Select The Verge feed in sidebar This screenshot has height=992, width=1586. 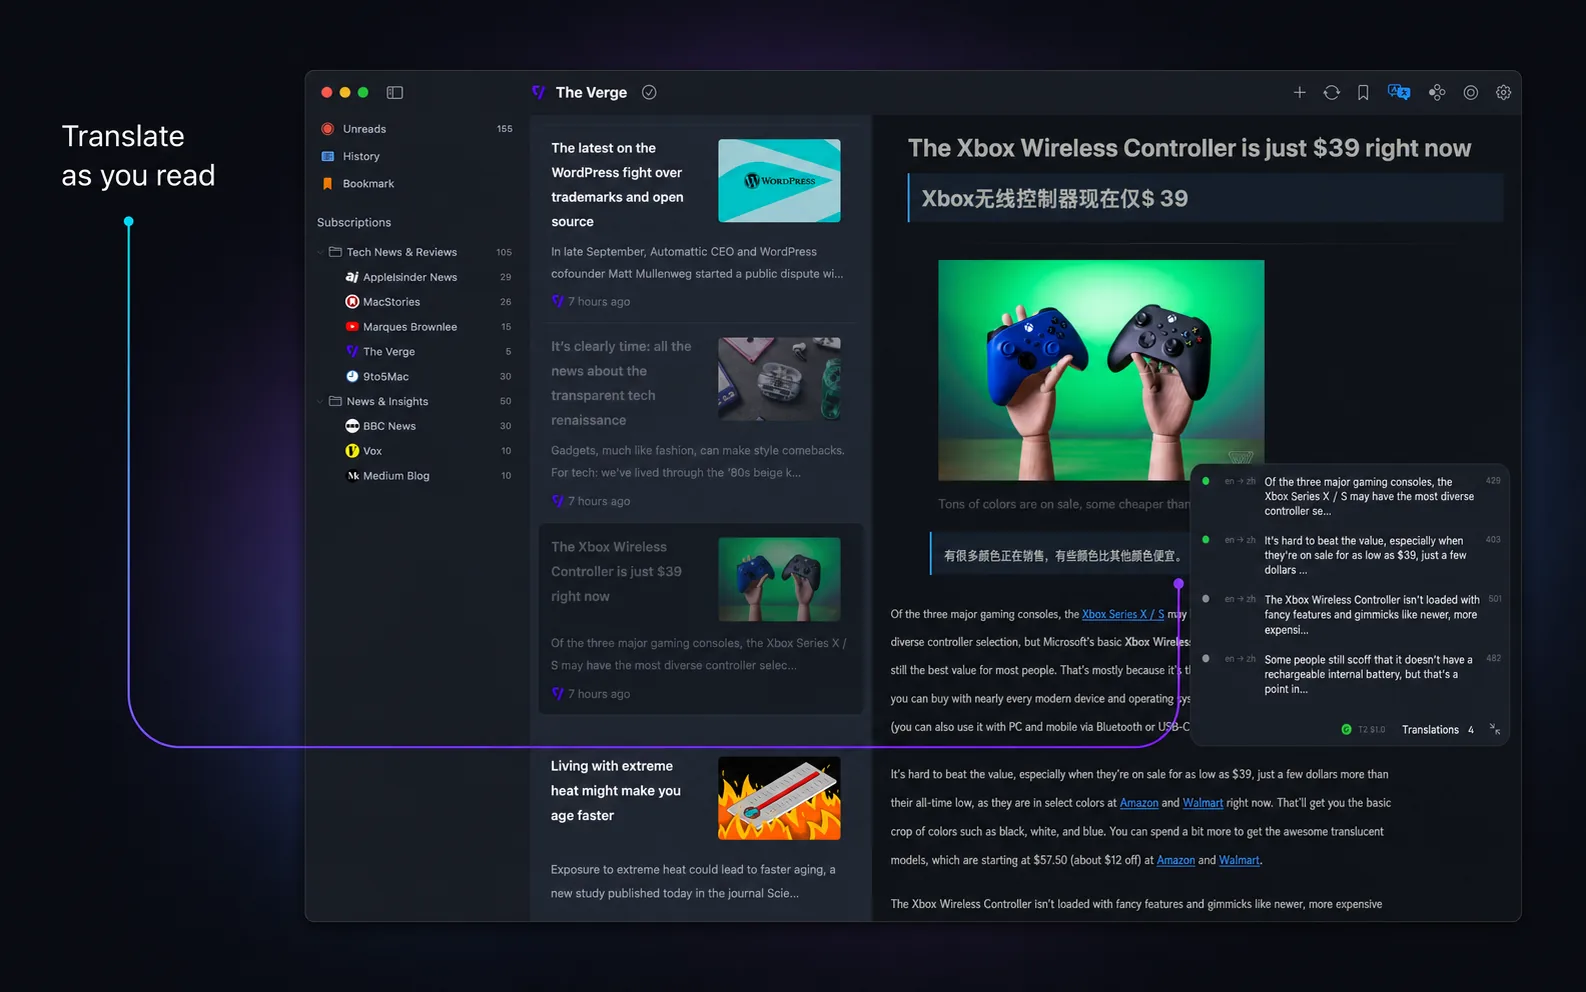pyautogui.click(x=428, y=352)
